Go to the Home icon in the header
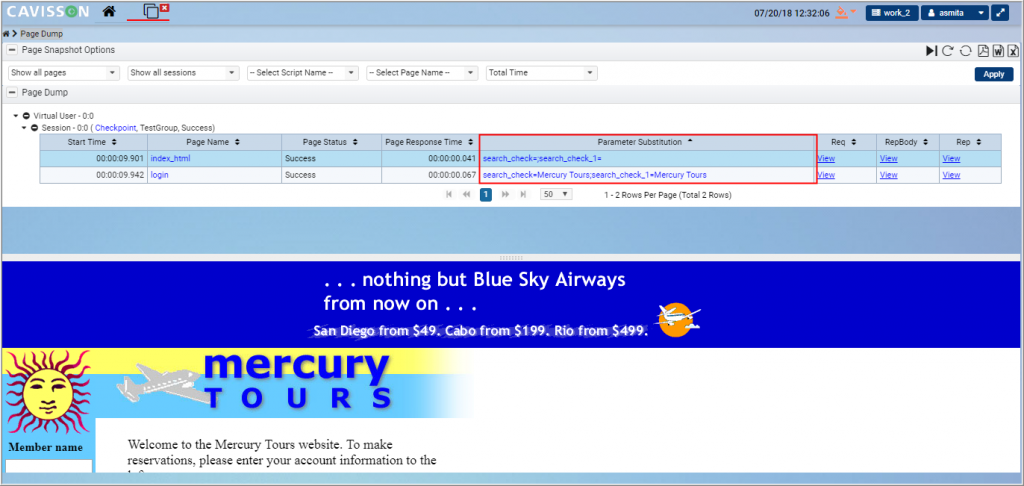Screen dimensions: 1024x486 (x=109, y=11)
